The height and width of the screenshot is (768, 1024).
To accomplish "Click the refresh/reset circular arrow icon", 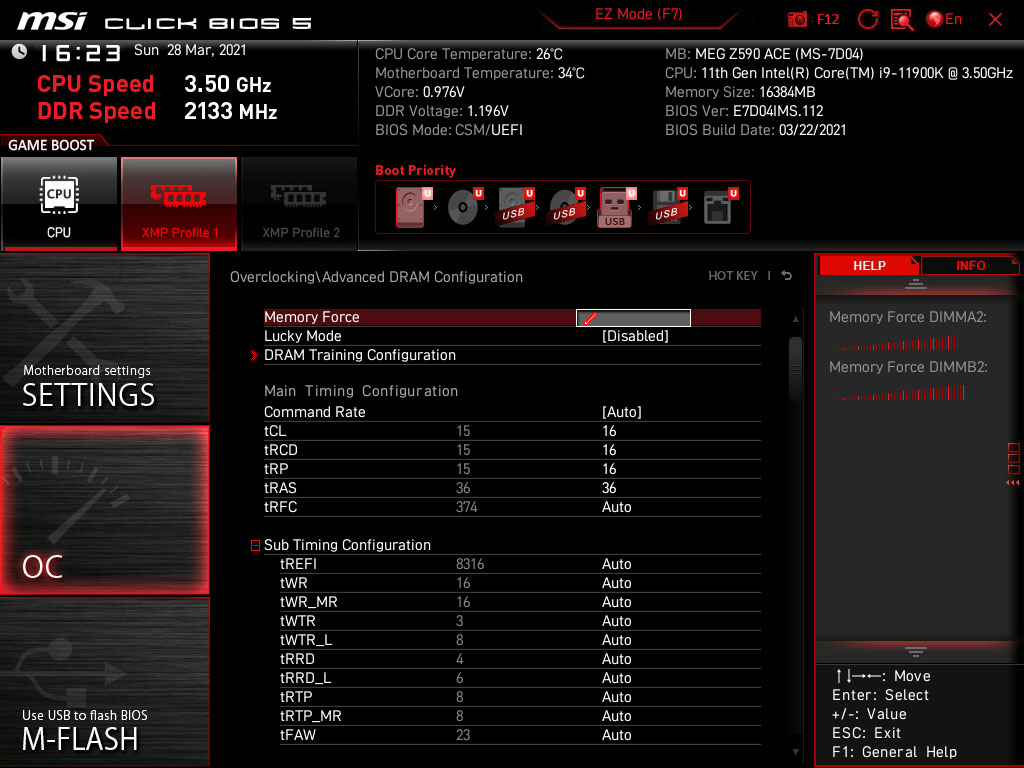I will [868, 20].
